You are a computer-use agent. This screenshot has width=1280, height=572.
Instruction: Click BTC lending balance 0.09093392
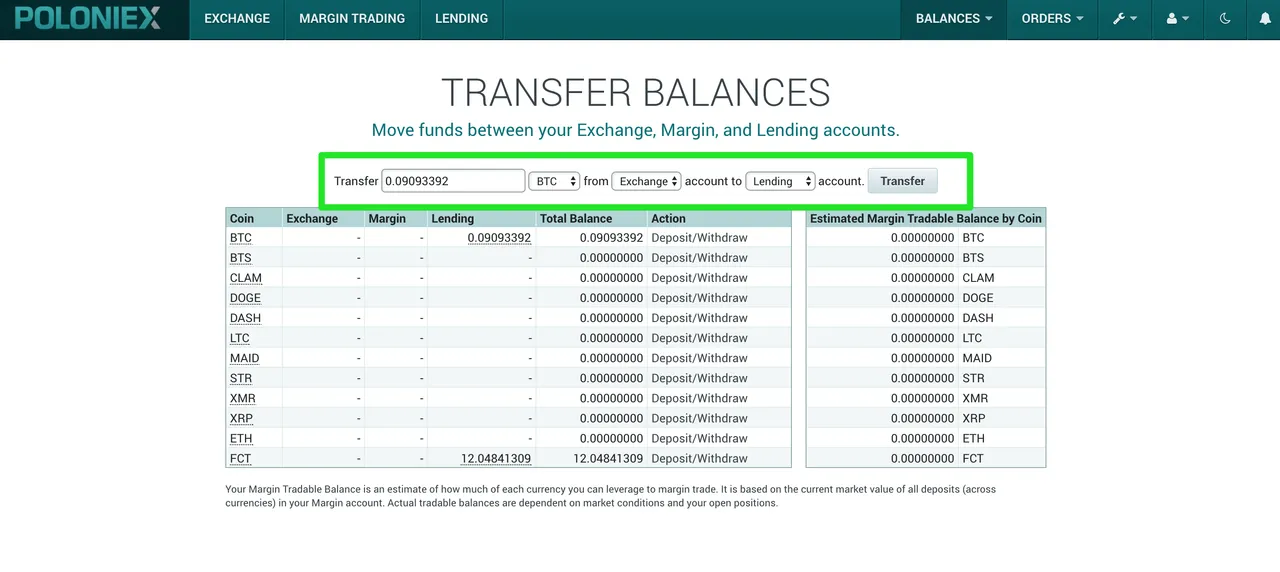[x=499, y=238]
